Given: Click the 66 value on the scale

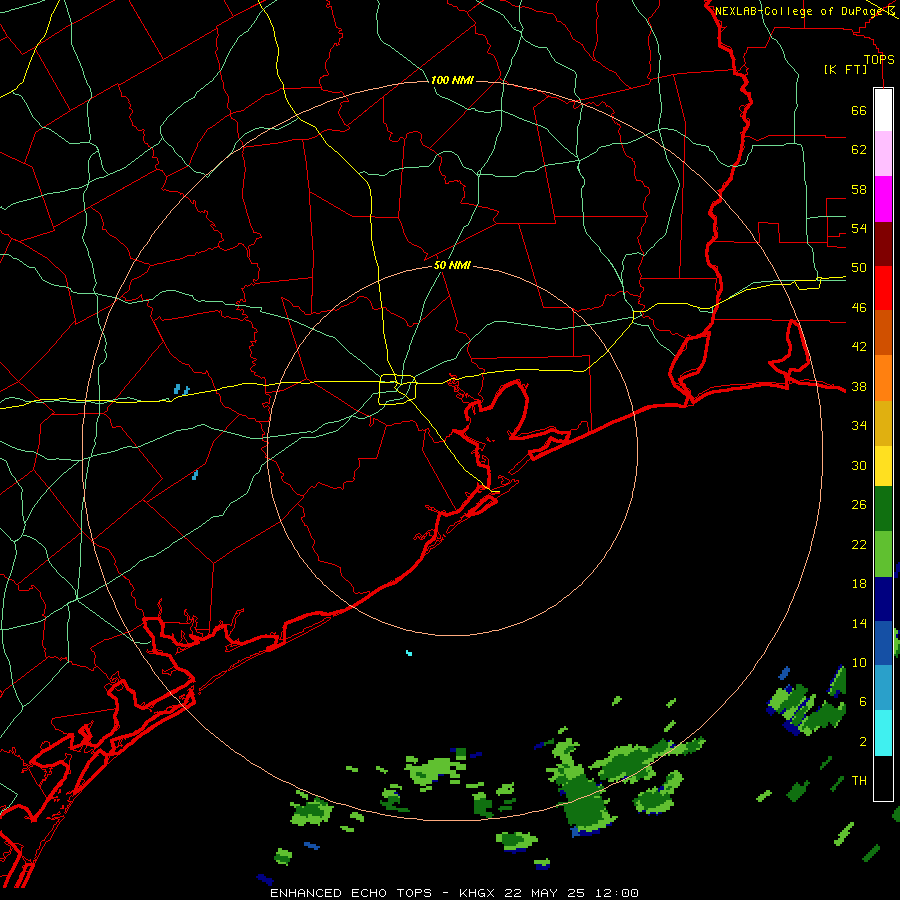Looking at the screenshot, I should point(859,111).
